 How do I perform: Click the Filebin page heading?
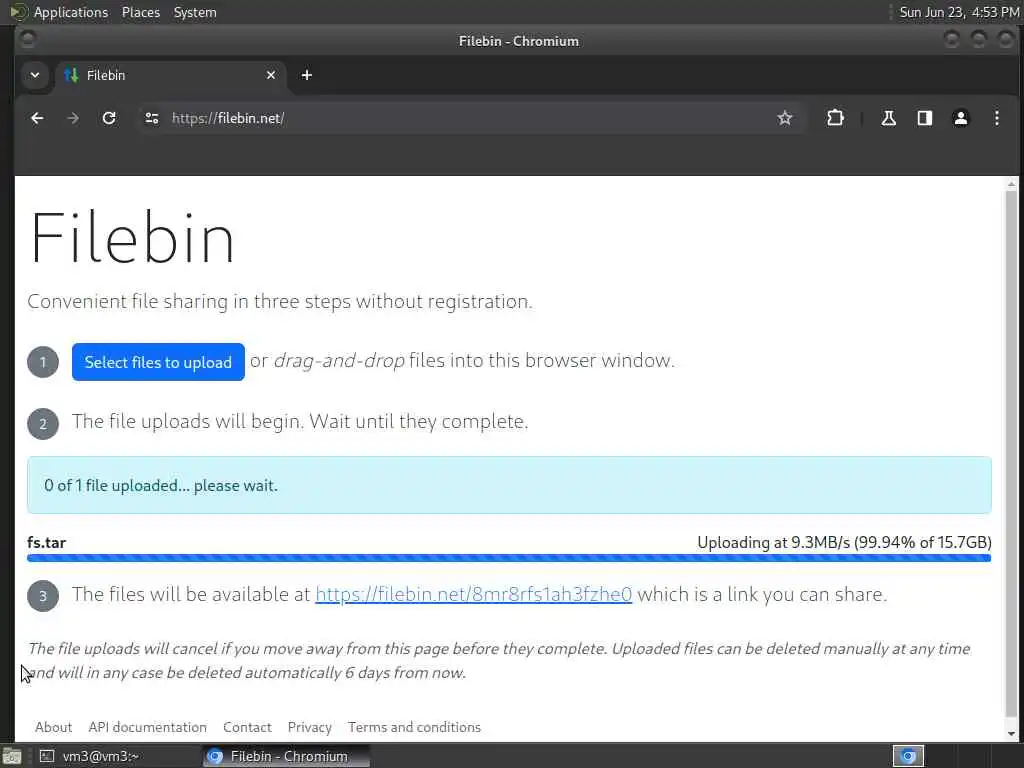click(132, 238)
